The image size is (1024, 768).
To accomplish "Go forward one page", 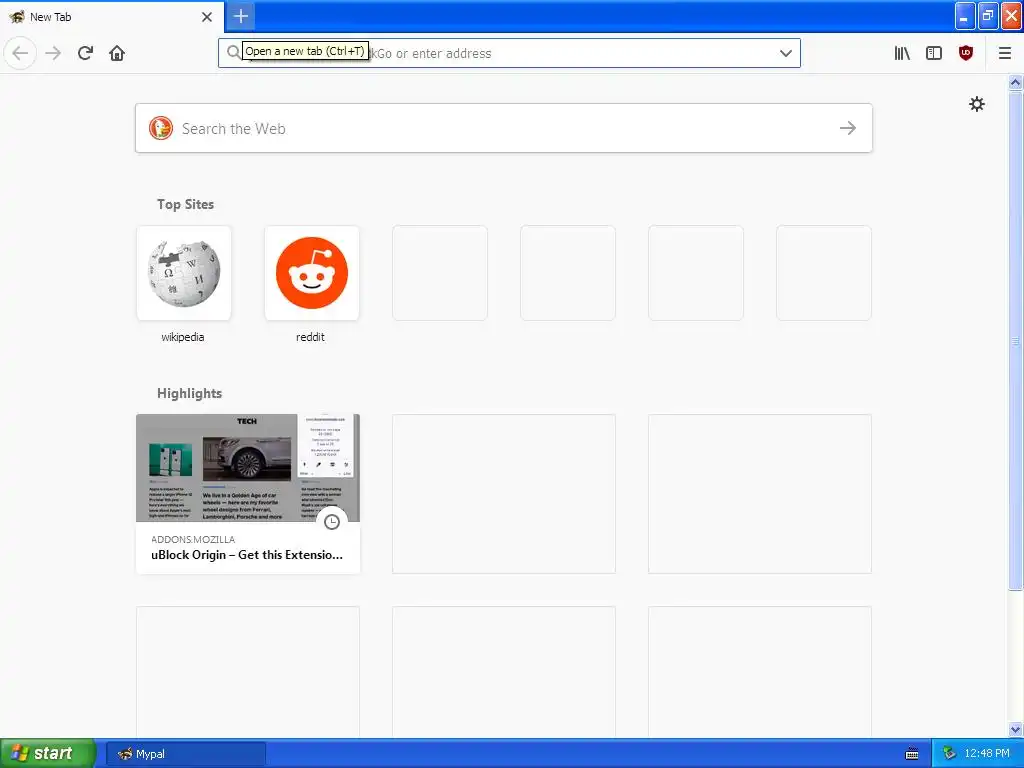I will click(x=53, y=53).
